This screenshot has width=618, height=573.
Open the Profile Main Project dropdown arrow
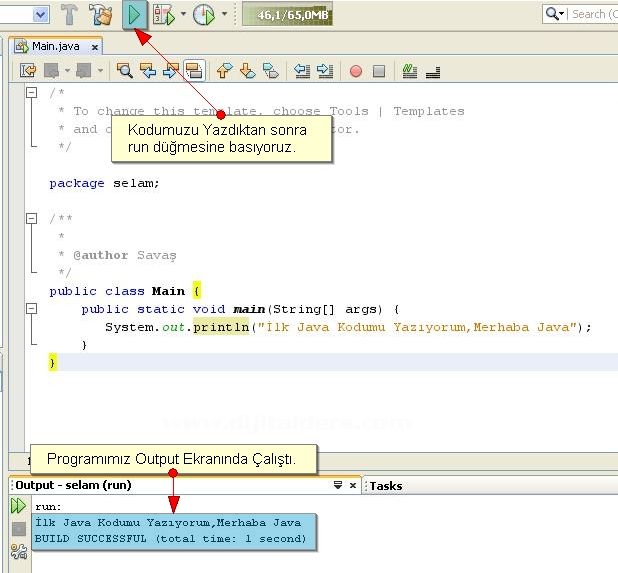click(225, 14)
